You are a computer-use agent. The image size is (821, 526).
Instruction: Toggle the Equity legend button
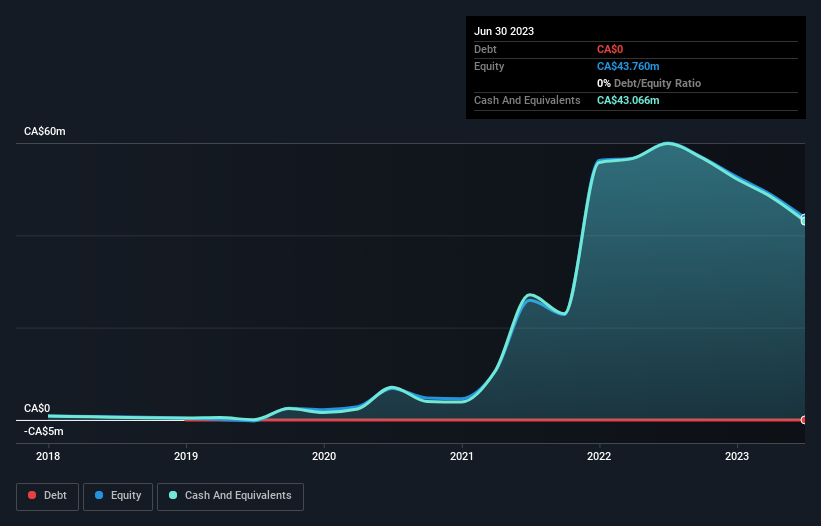(x=118, y=496)
